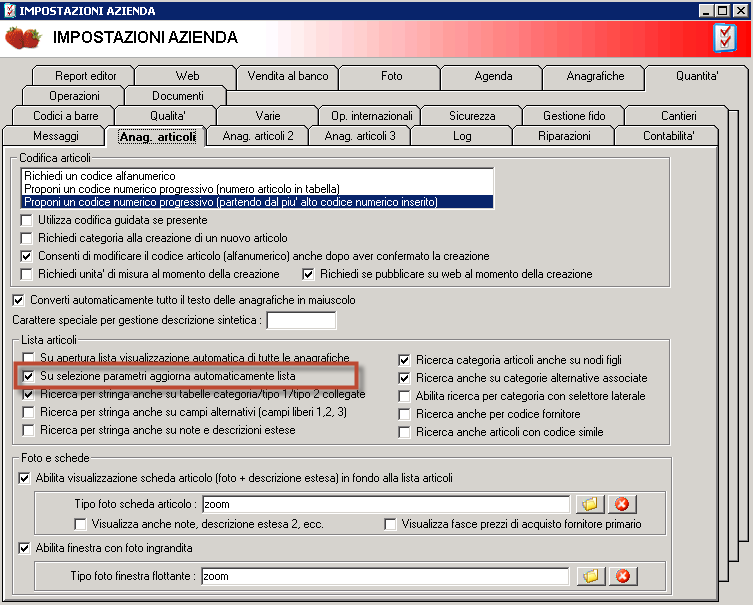
Task: Click 'Tipo foto scheda articolo' text field
Action: 386,504
